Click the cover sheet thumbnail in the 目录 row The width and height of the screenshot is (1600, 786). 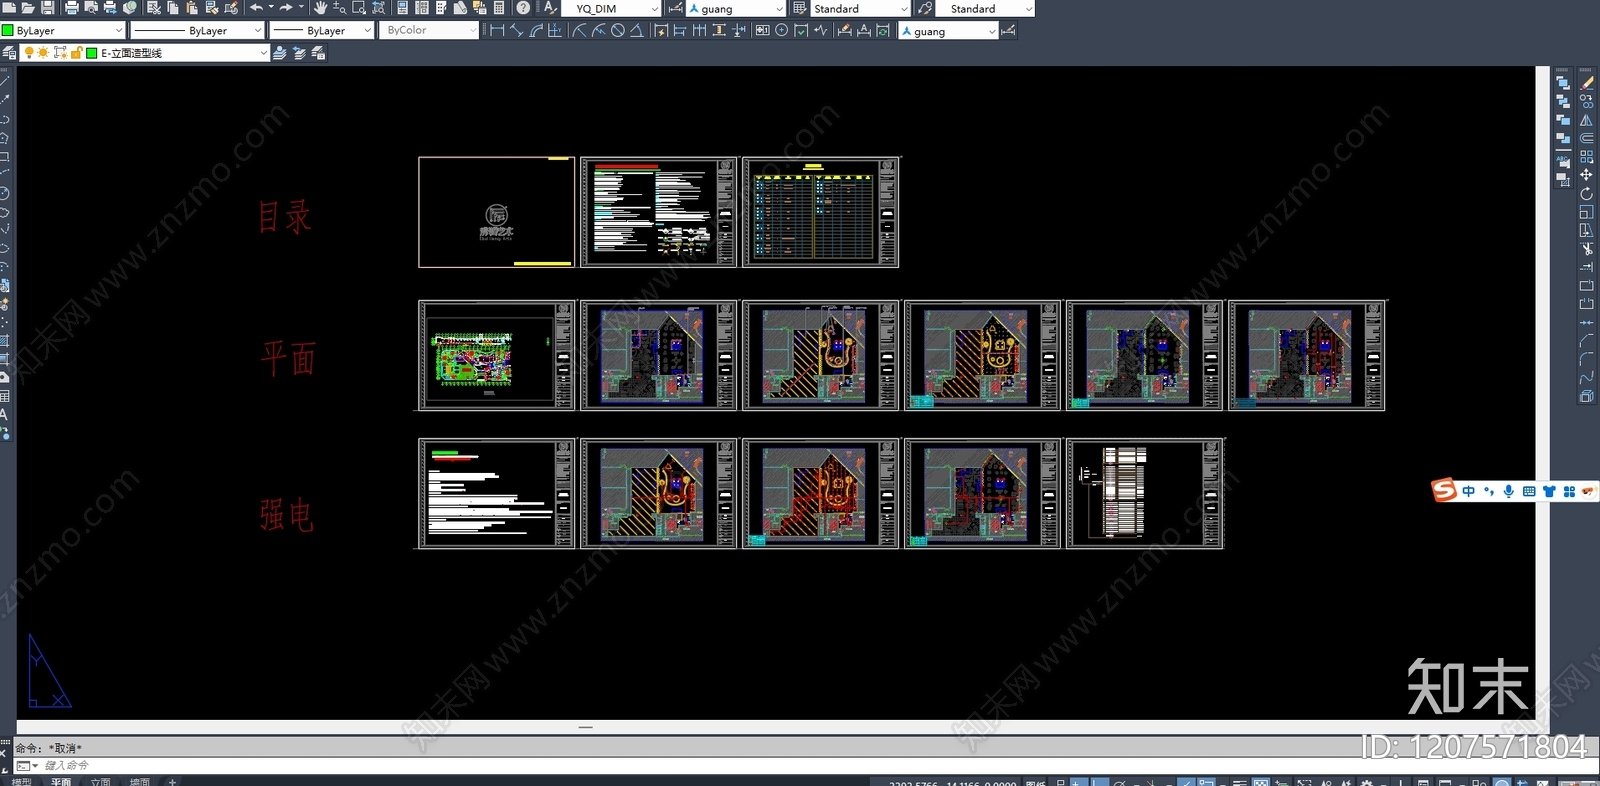pyautogui.click(x=497, y=212)
